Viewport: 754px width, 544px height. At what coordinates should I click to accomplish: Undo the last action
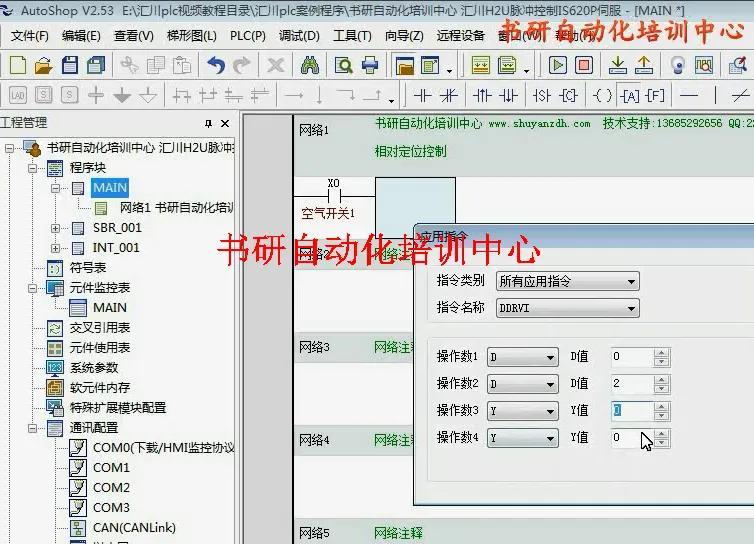[216, 65]
